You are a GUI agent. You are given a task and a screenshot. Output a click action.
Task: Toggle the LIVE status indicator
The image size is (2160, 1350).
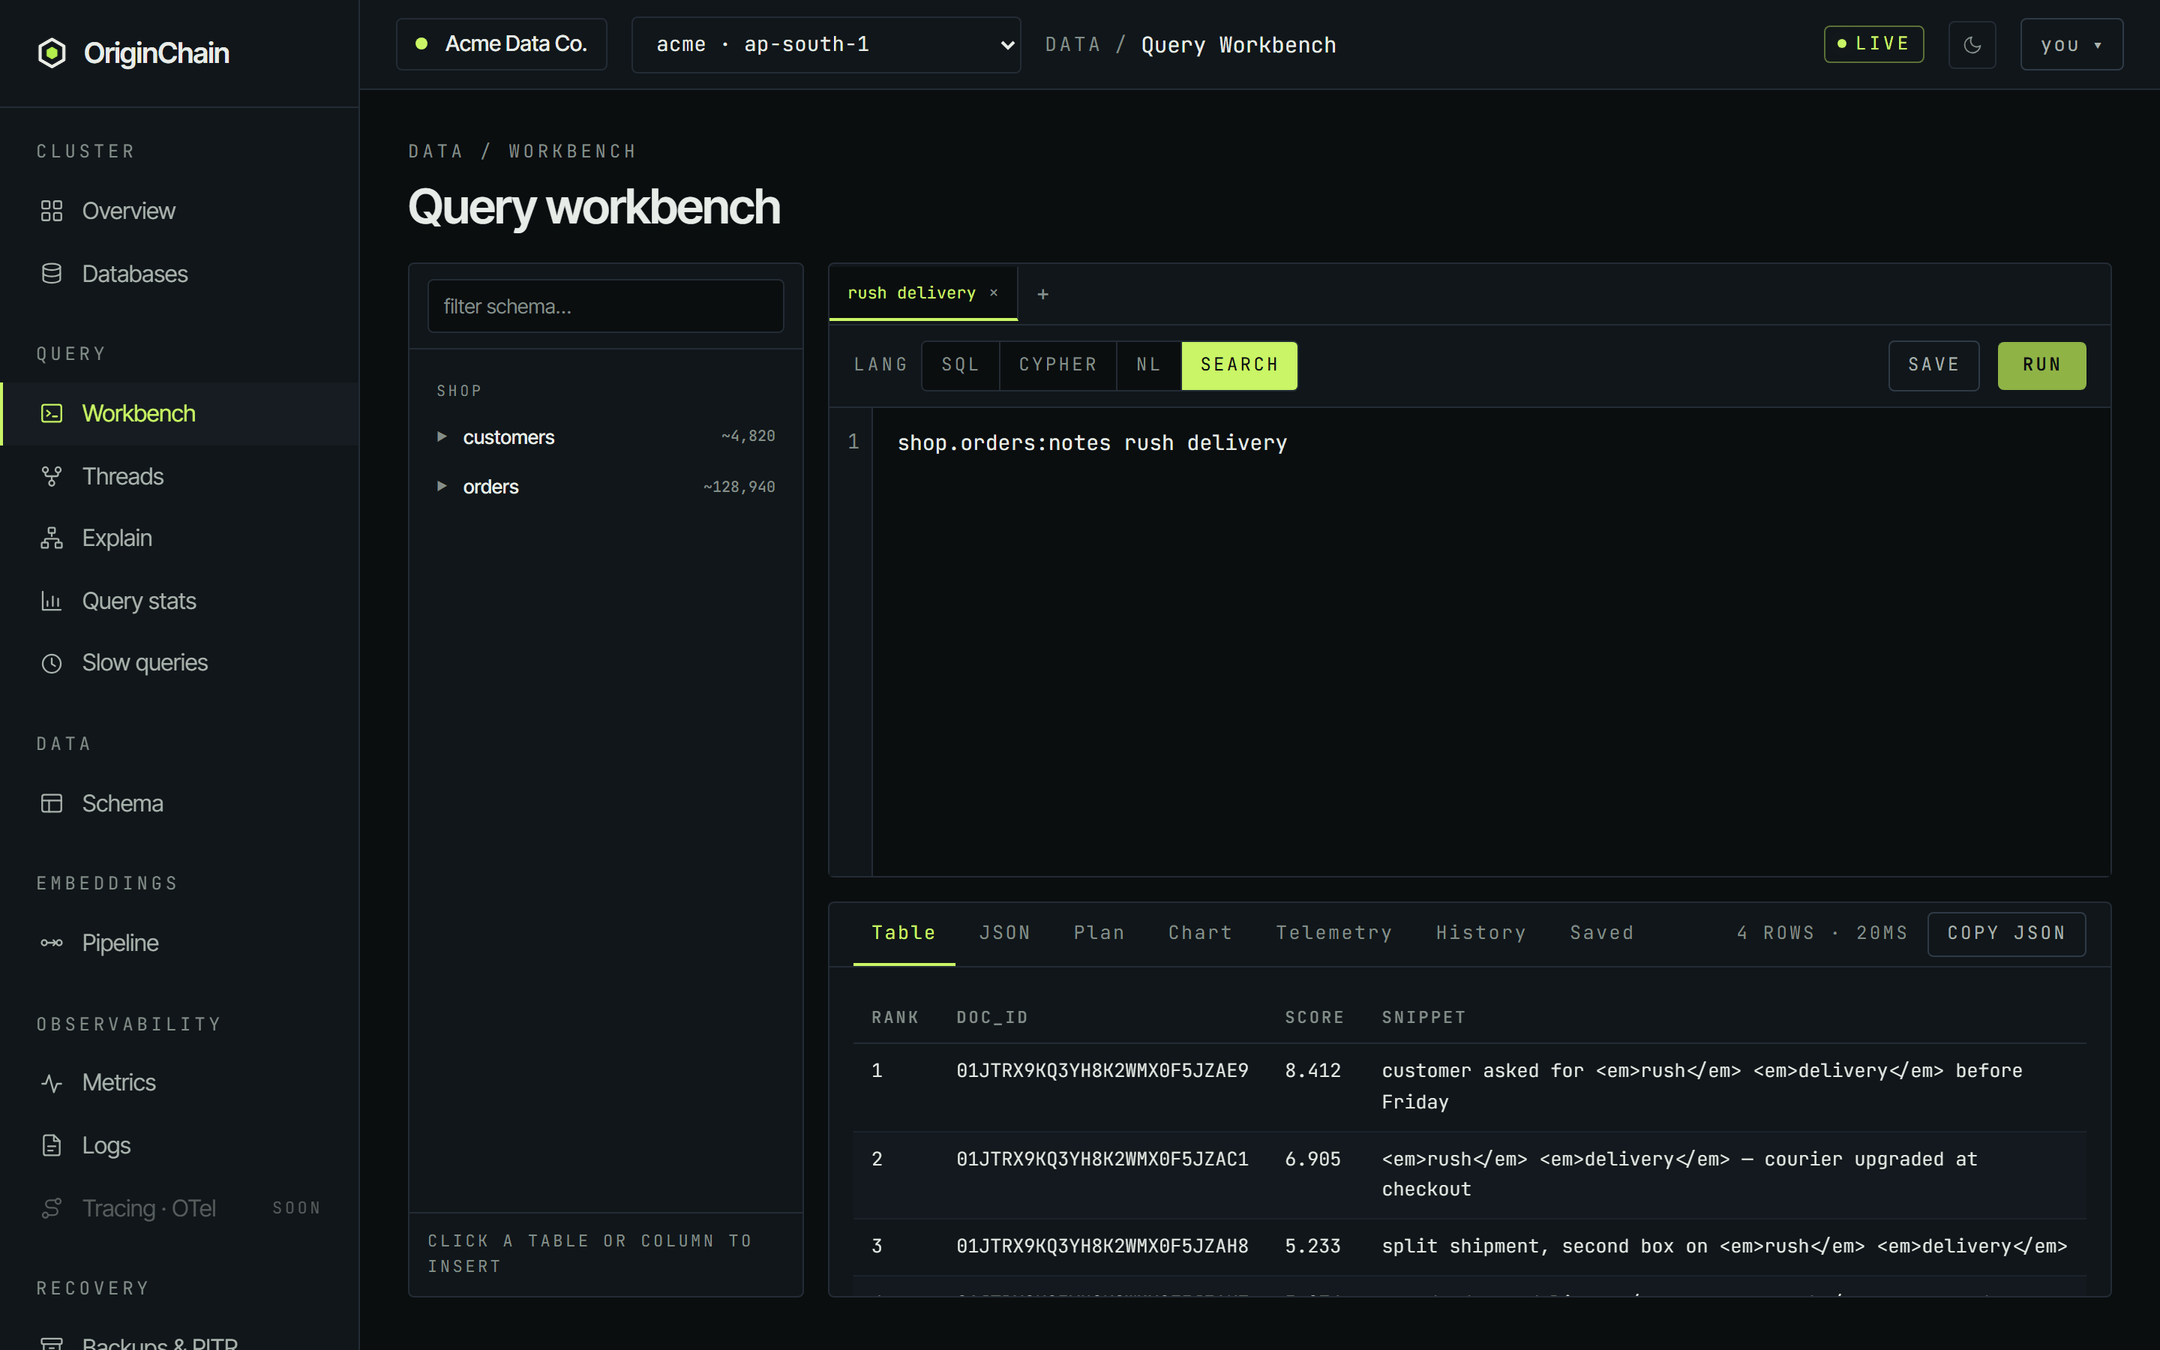point(1874,44)
